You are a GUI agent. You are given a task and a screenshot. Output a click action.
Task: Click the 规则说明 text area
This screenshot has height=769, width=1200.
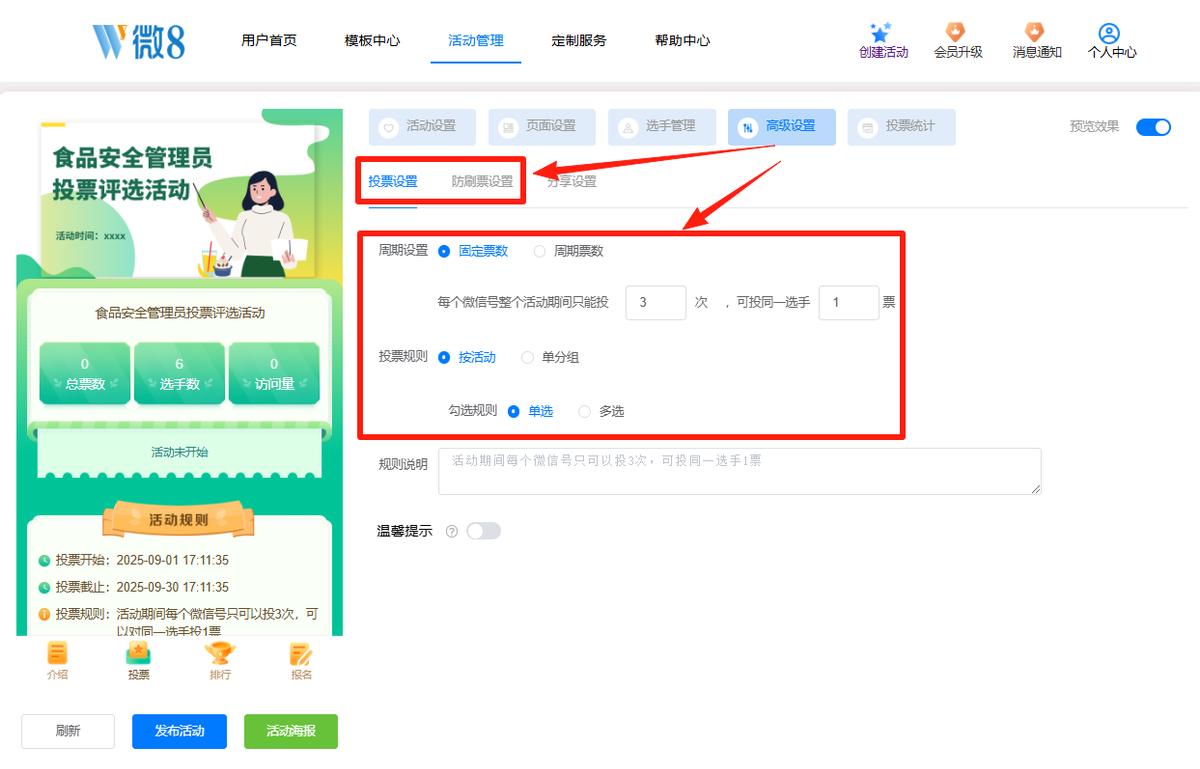740,471
